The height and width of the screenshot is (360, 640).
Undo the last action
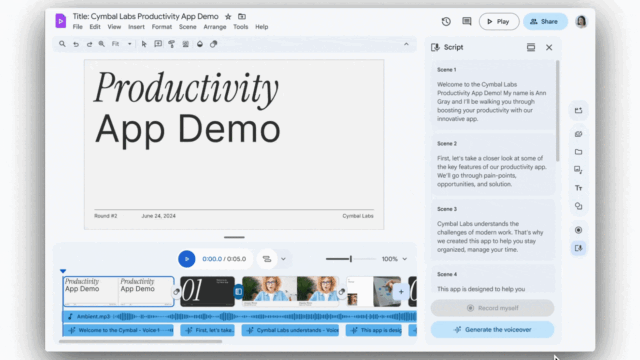click(76, 44)
